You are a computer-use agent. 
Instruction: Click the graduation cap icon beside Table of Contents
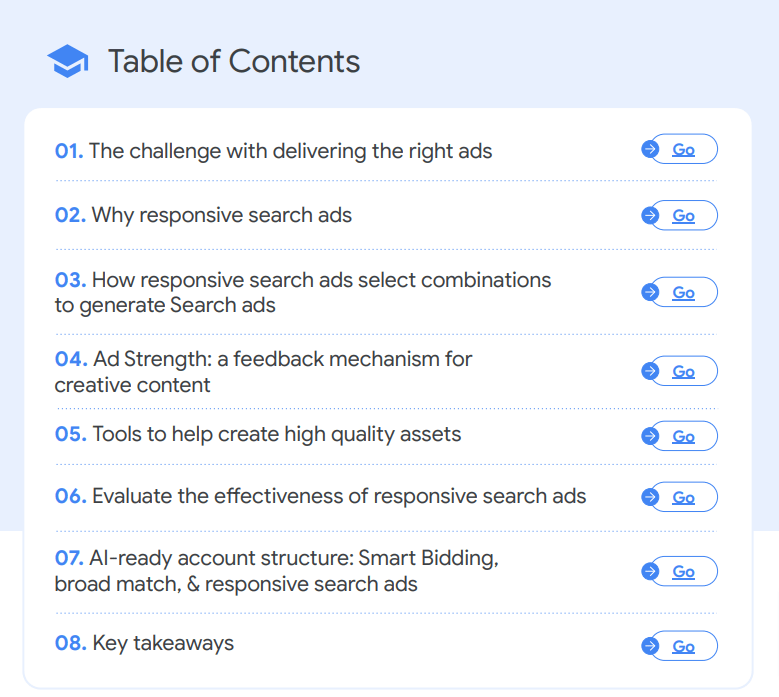click(68, 61)
